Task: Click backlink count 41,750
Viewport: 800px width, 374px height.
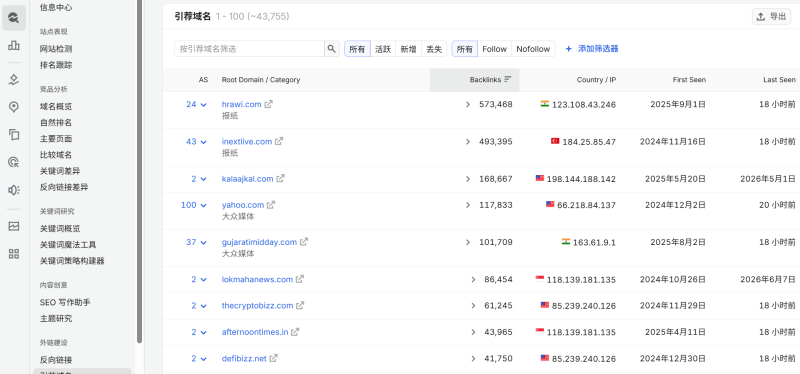Action: click(x=498, y=358)
